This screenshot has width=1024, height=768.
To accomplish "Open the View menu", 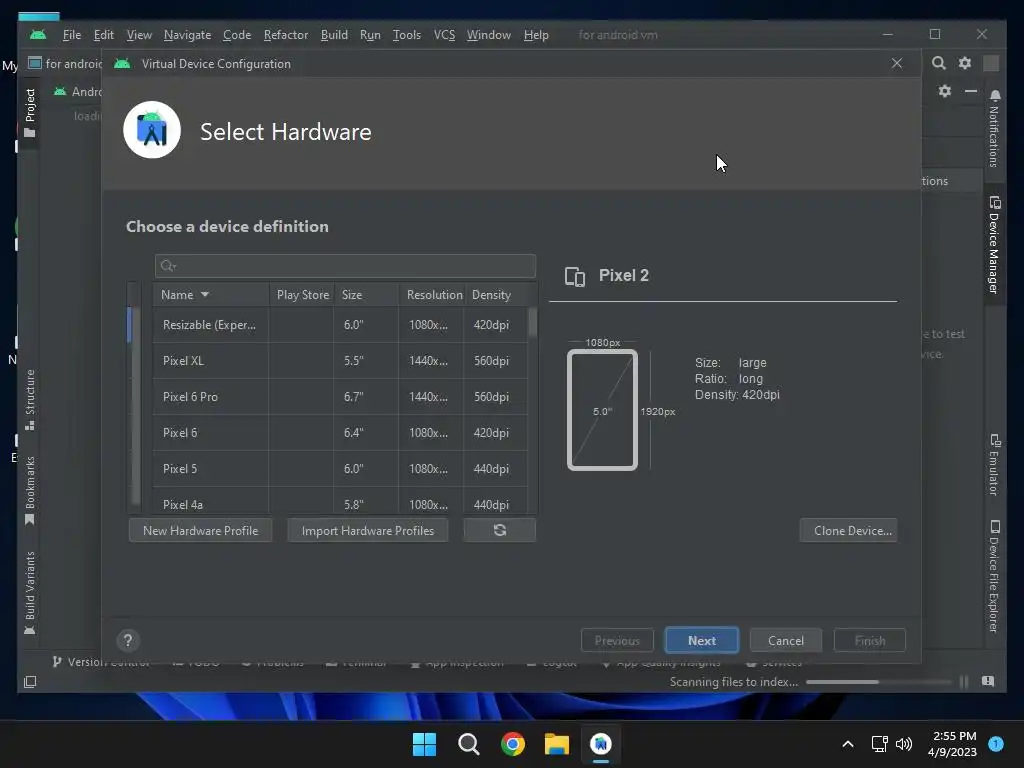I will pyautogui.click(x=138, y=35).
